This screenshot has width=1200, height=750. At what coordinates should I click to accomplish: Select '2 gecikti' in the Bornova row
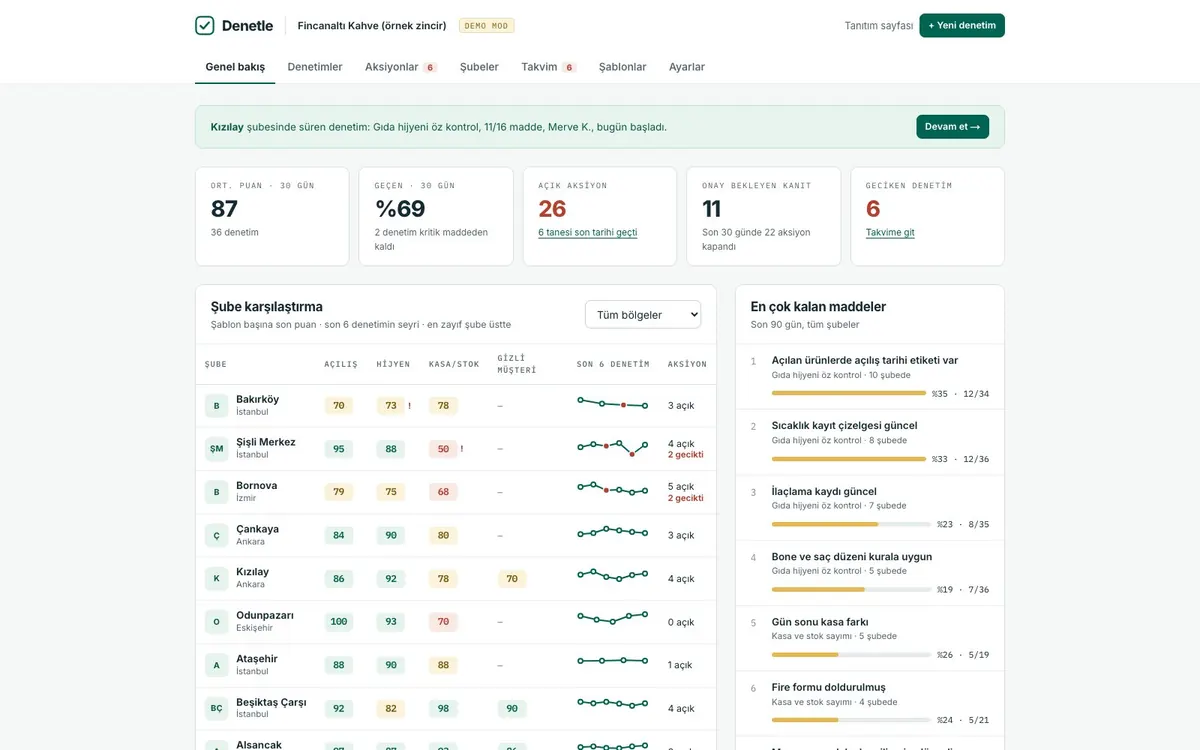tap(686, 498)
